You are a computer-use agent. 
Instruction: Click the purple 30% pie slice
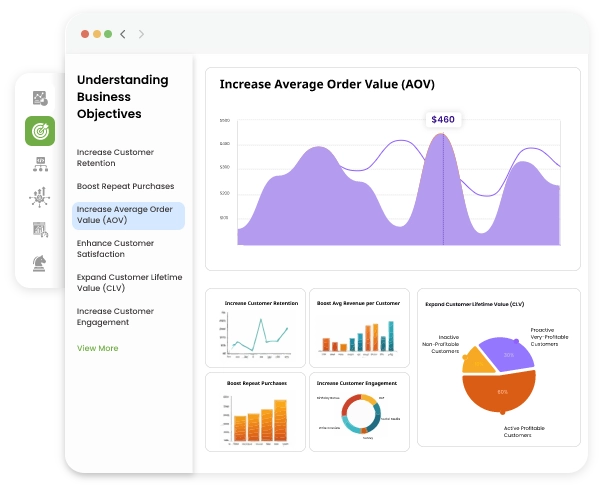[x=508, y=354]
